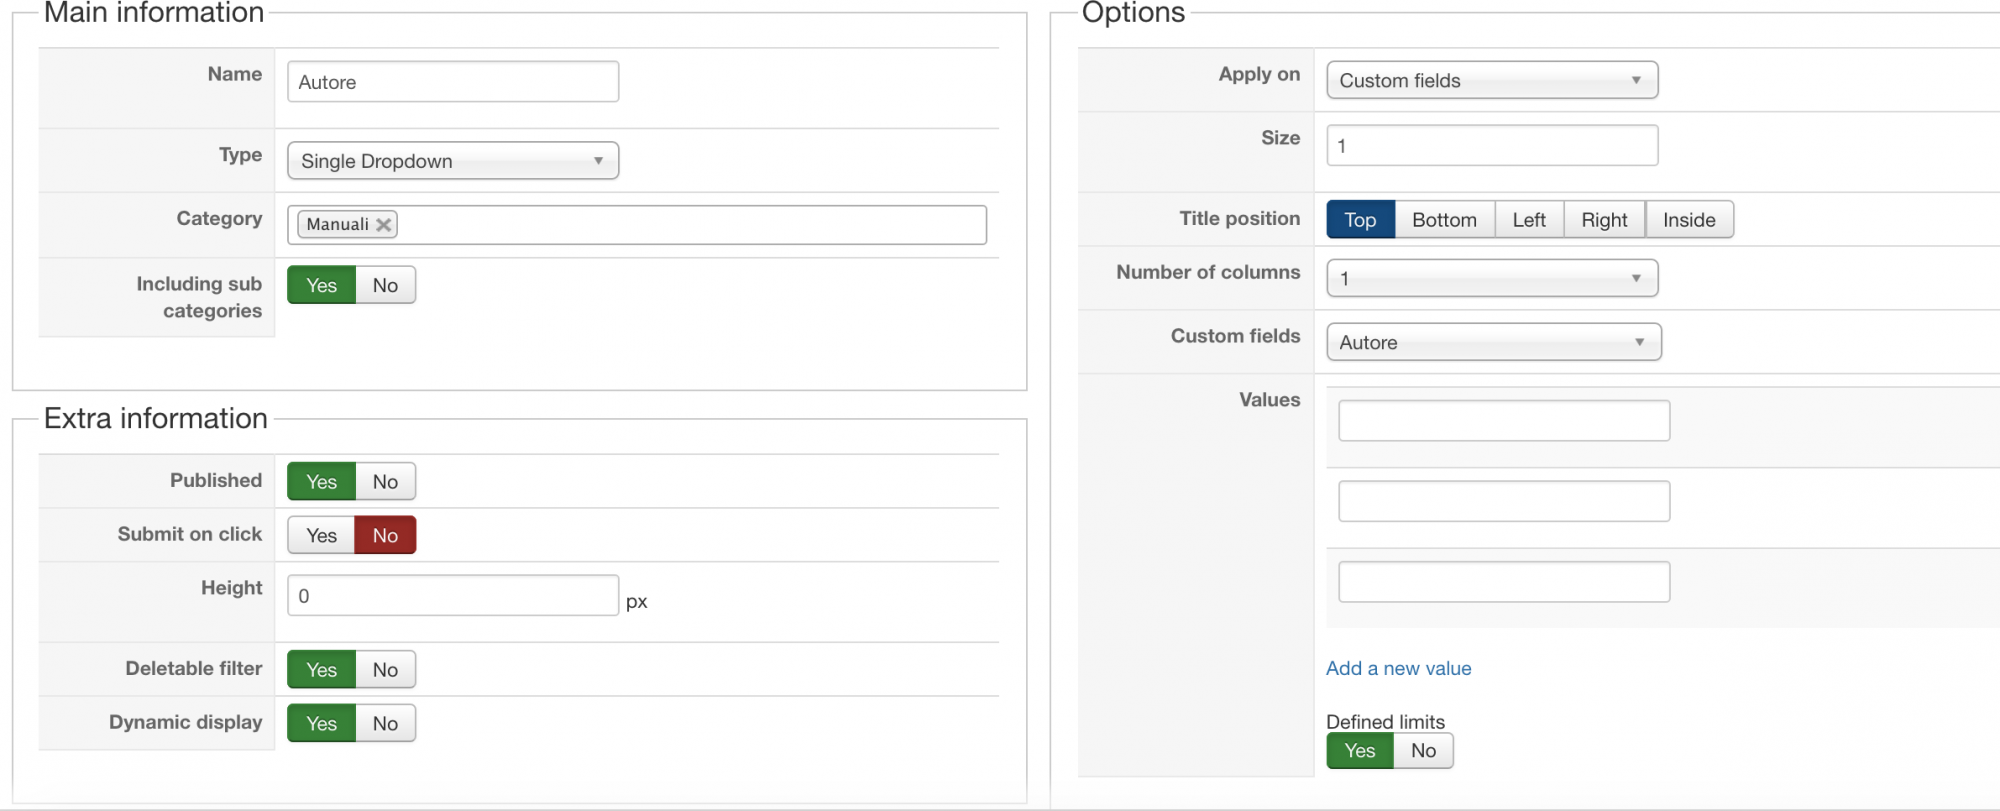Turn off Dynamic display
This screenshot has width=2000, height=811.
[385, 723]
